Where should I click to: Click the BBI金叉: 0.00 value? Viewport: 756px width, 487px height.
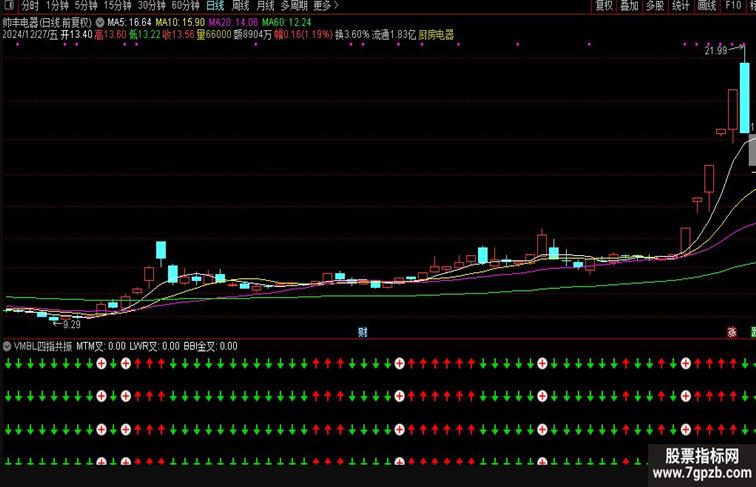pos(210,346)
